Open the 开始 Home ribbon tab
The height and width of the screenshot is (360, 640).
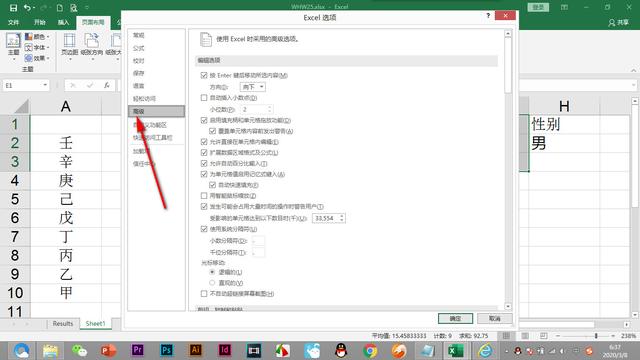click(x=40, y=22)
